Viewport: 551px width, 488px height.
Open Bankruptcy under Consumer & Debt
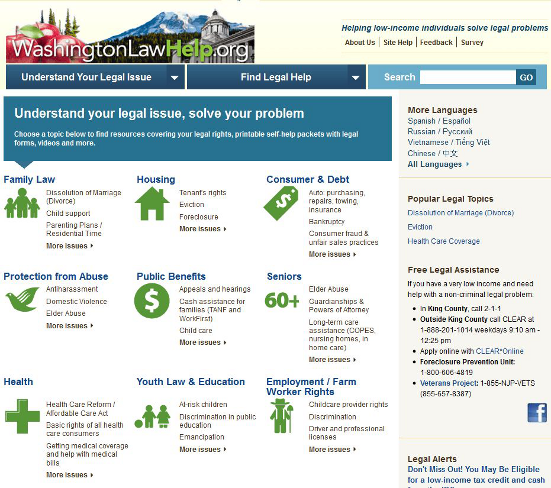coord(326,222)
